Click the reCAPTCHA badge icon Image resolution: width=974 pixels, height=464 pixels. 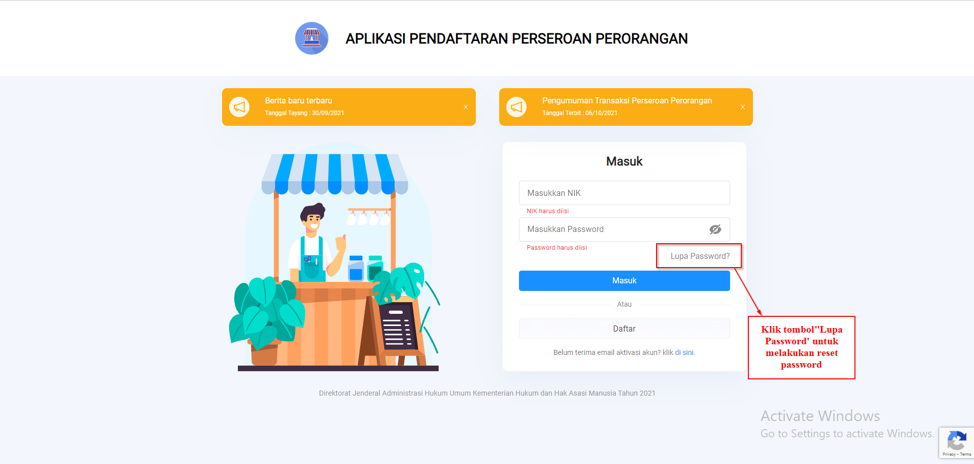click(x=956, y=440)
